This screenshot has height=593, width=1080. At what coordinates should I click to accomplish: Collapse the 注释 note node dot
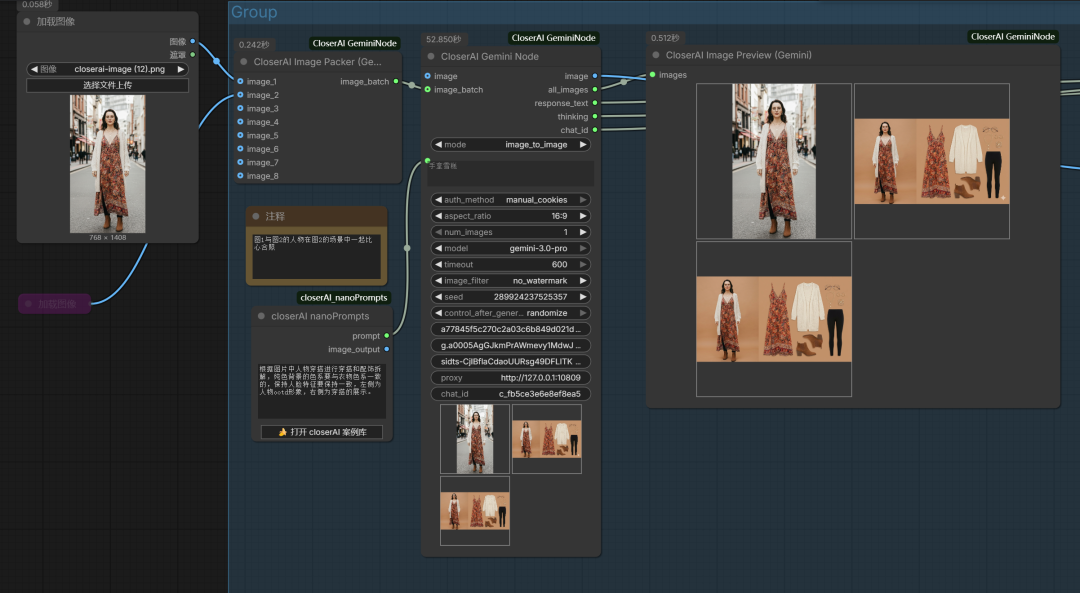pyautogui.click(x=256, y=216)
